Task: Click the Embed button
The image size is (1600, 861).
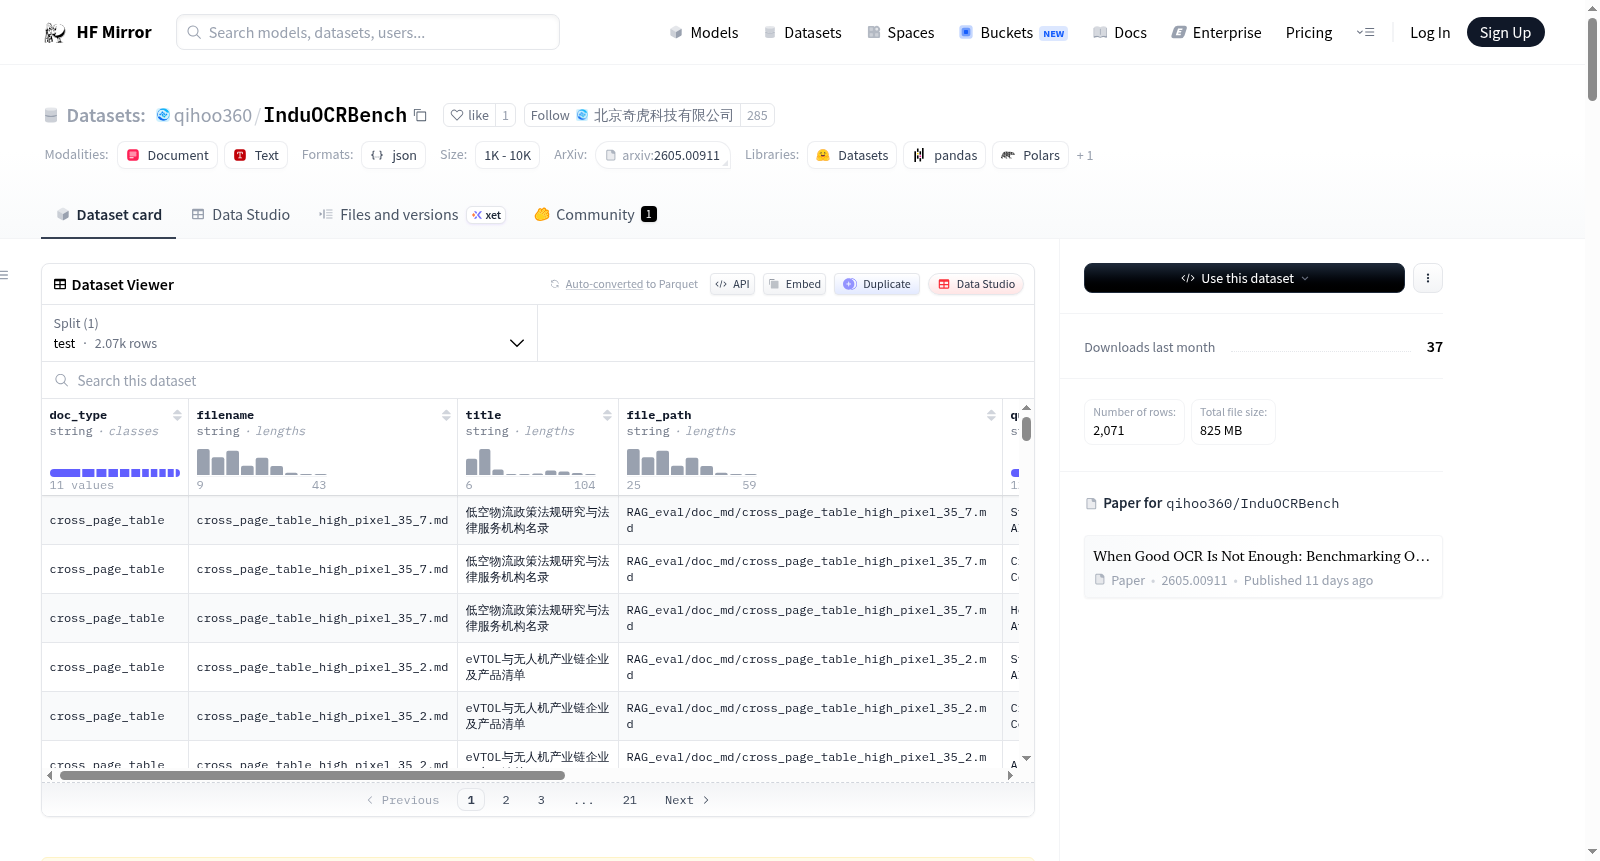Action: coord(794,285)
